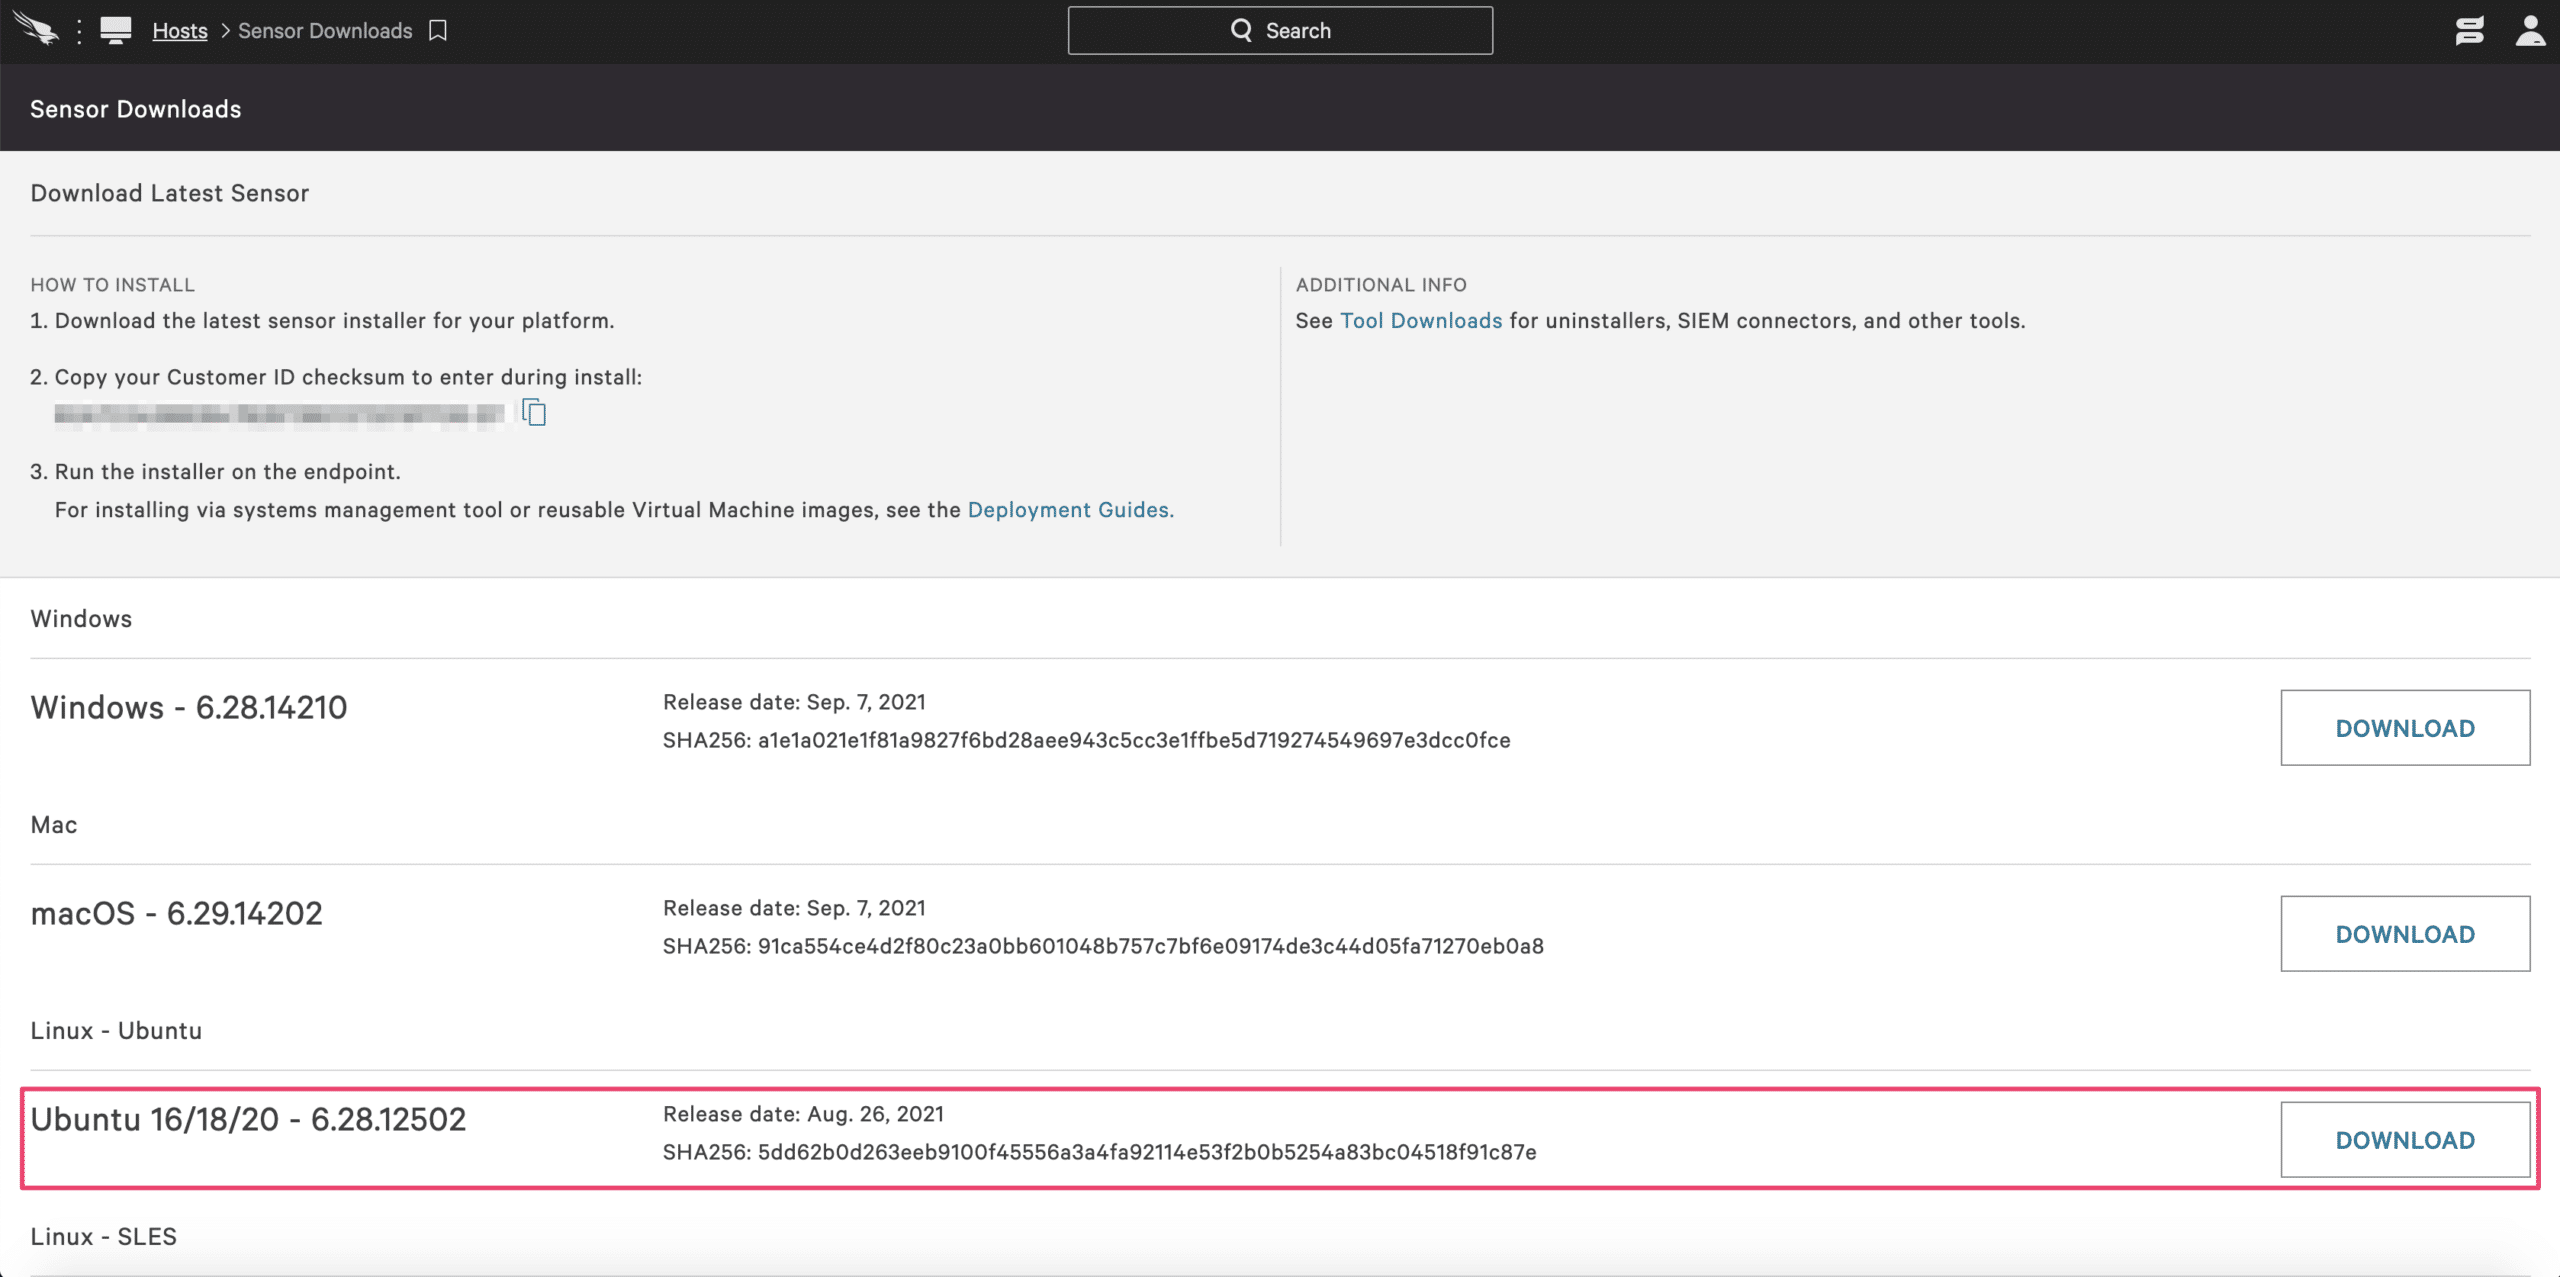Click the CrowdStrike falcon logo

tap(36, 30)
